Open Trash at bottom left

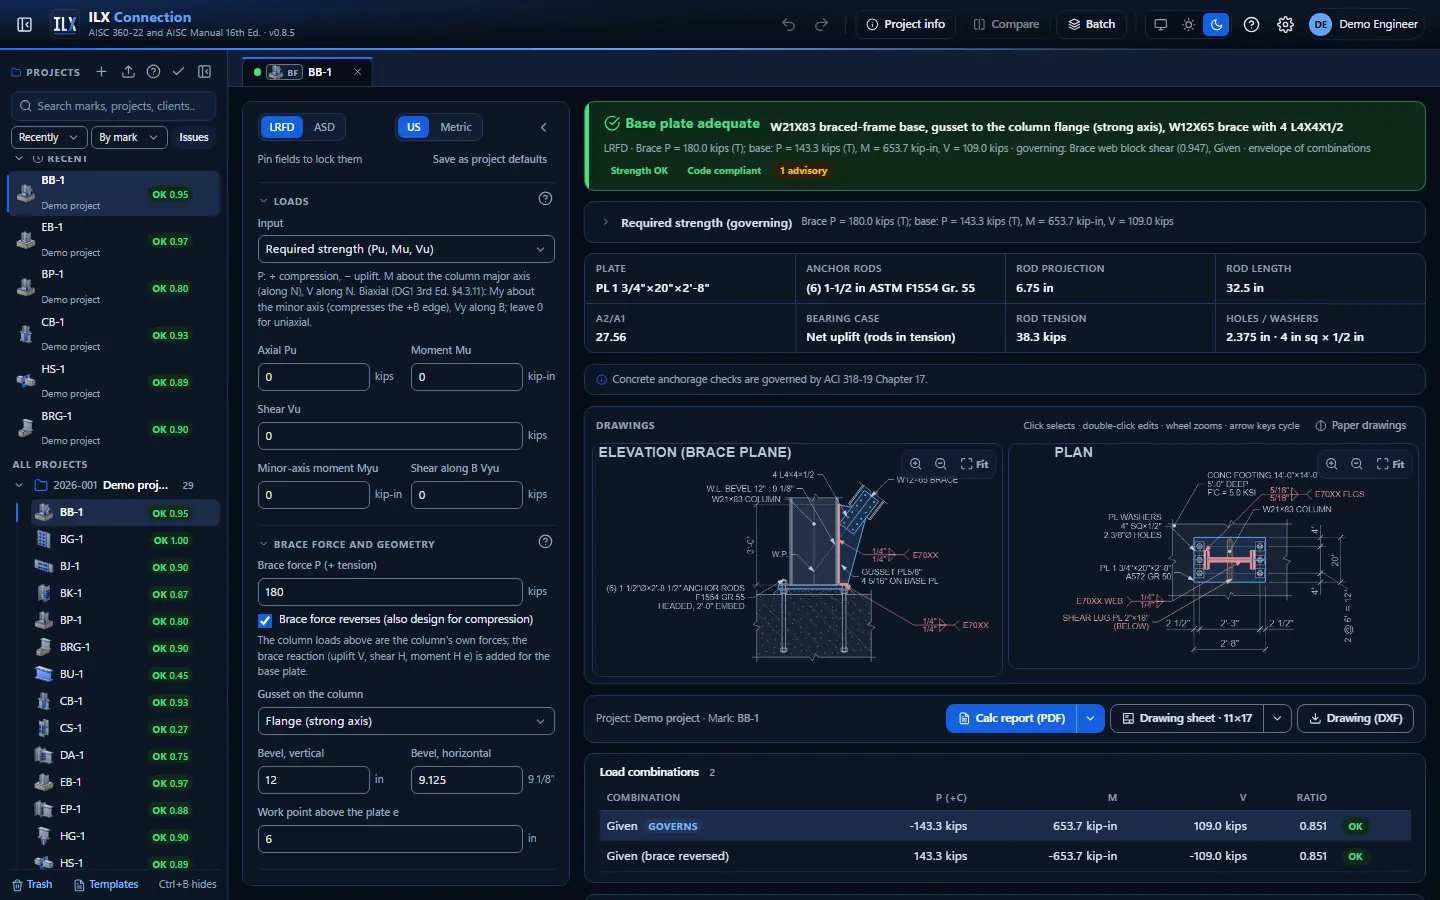click(x=32, y=884)
